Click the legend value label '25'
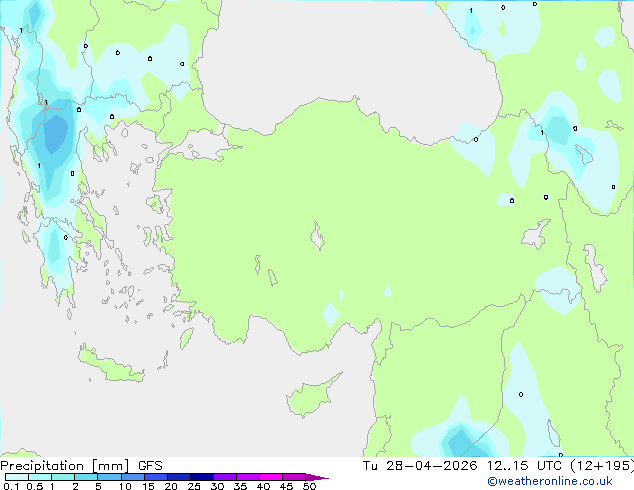This screenshot has height=490, width=634. tap(194, 486)
